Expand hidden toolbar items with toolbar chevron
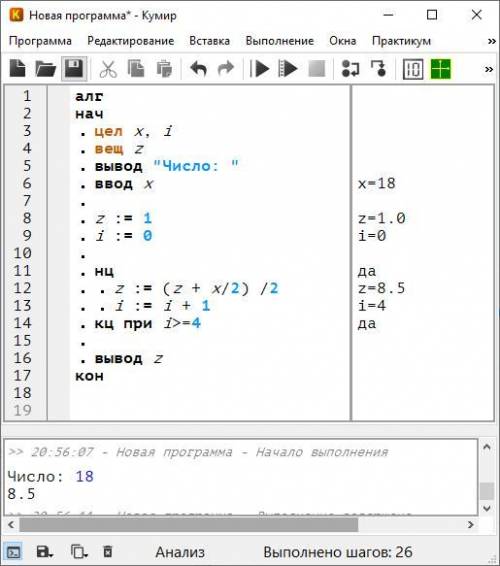The height and width of the screenshot is (566, 500). pos(489,69)
